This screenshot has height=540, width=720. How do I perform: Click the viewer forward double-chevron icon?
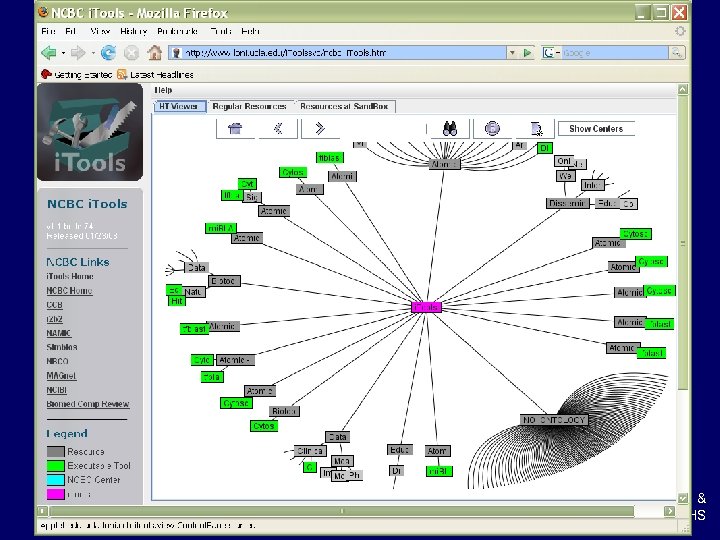(320, 129)
